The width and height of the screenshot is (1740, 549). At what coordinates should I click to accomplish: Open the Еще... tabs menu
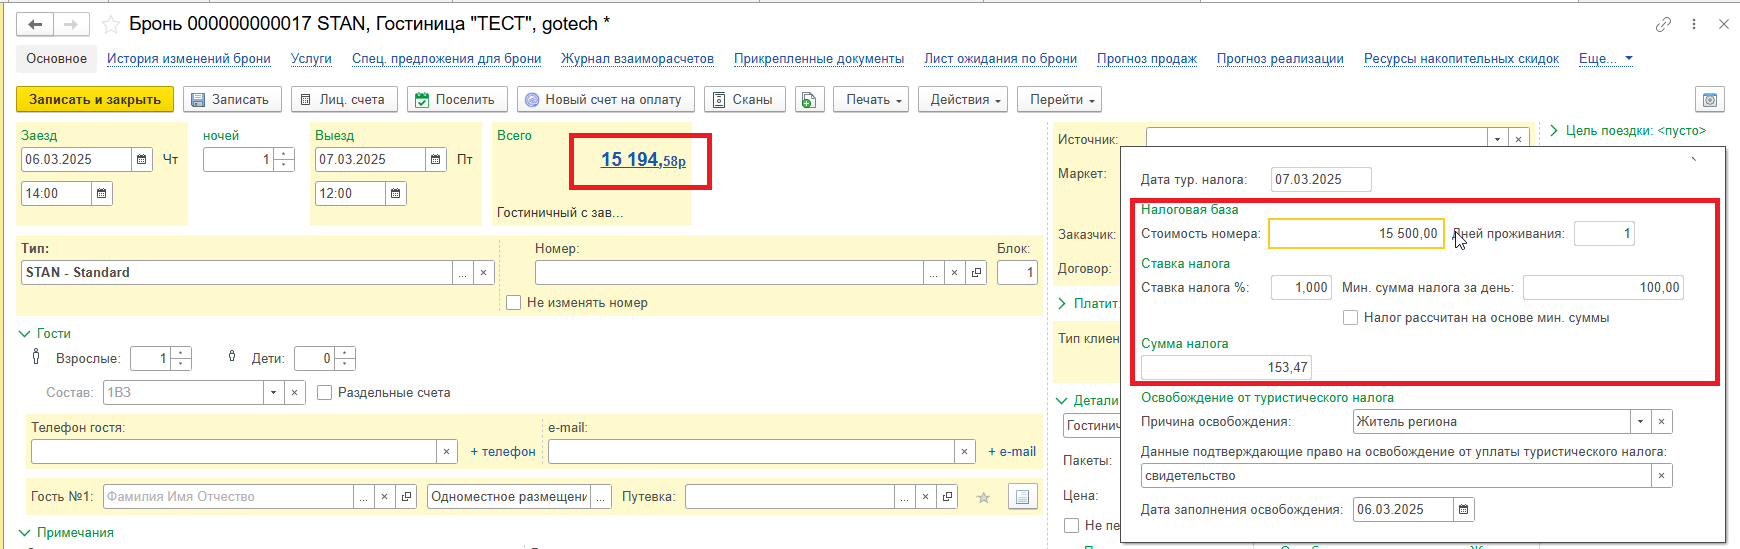pyautogui.click(x=1606, y=58)
